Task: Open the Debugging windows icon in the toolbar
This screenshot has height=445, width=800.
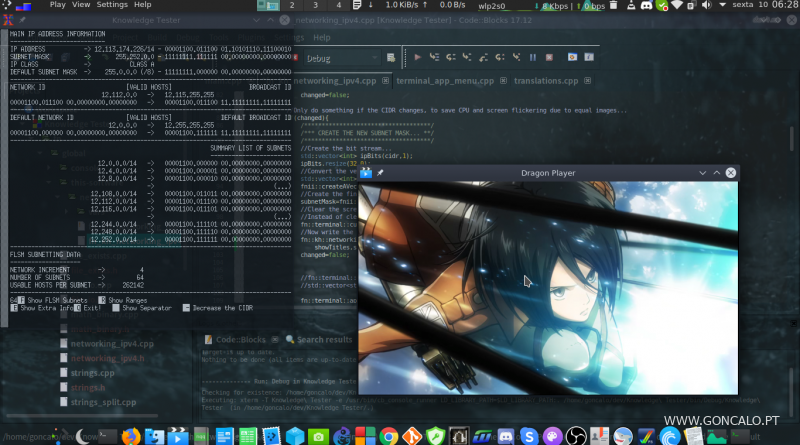Action: tap(572, 57)
